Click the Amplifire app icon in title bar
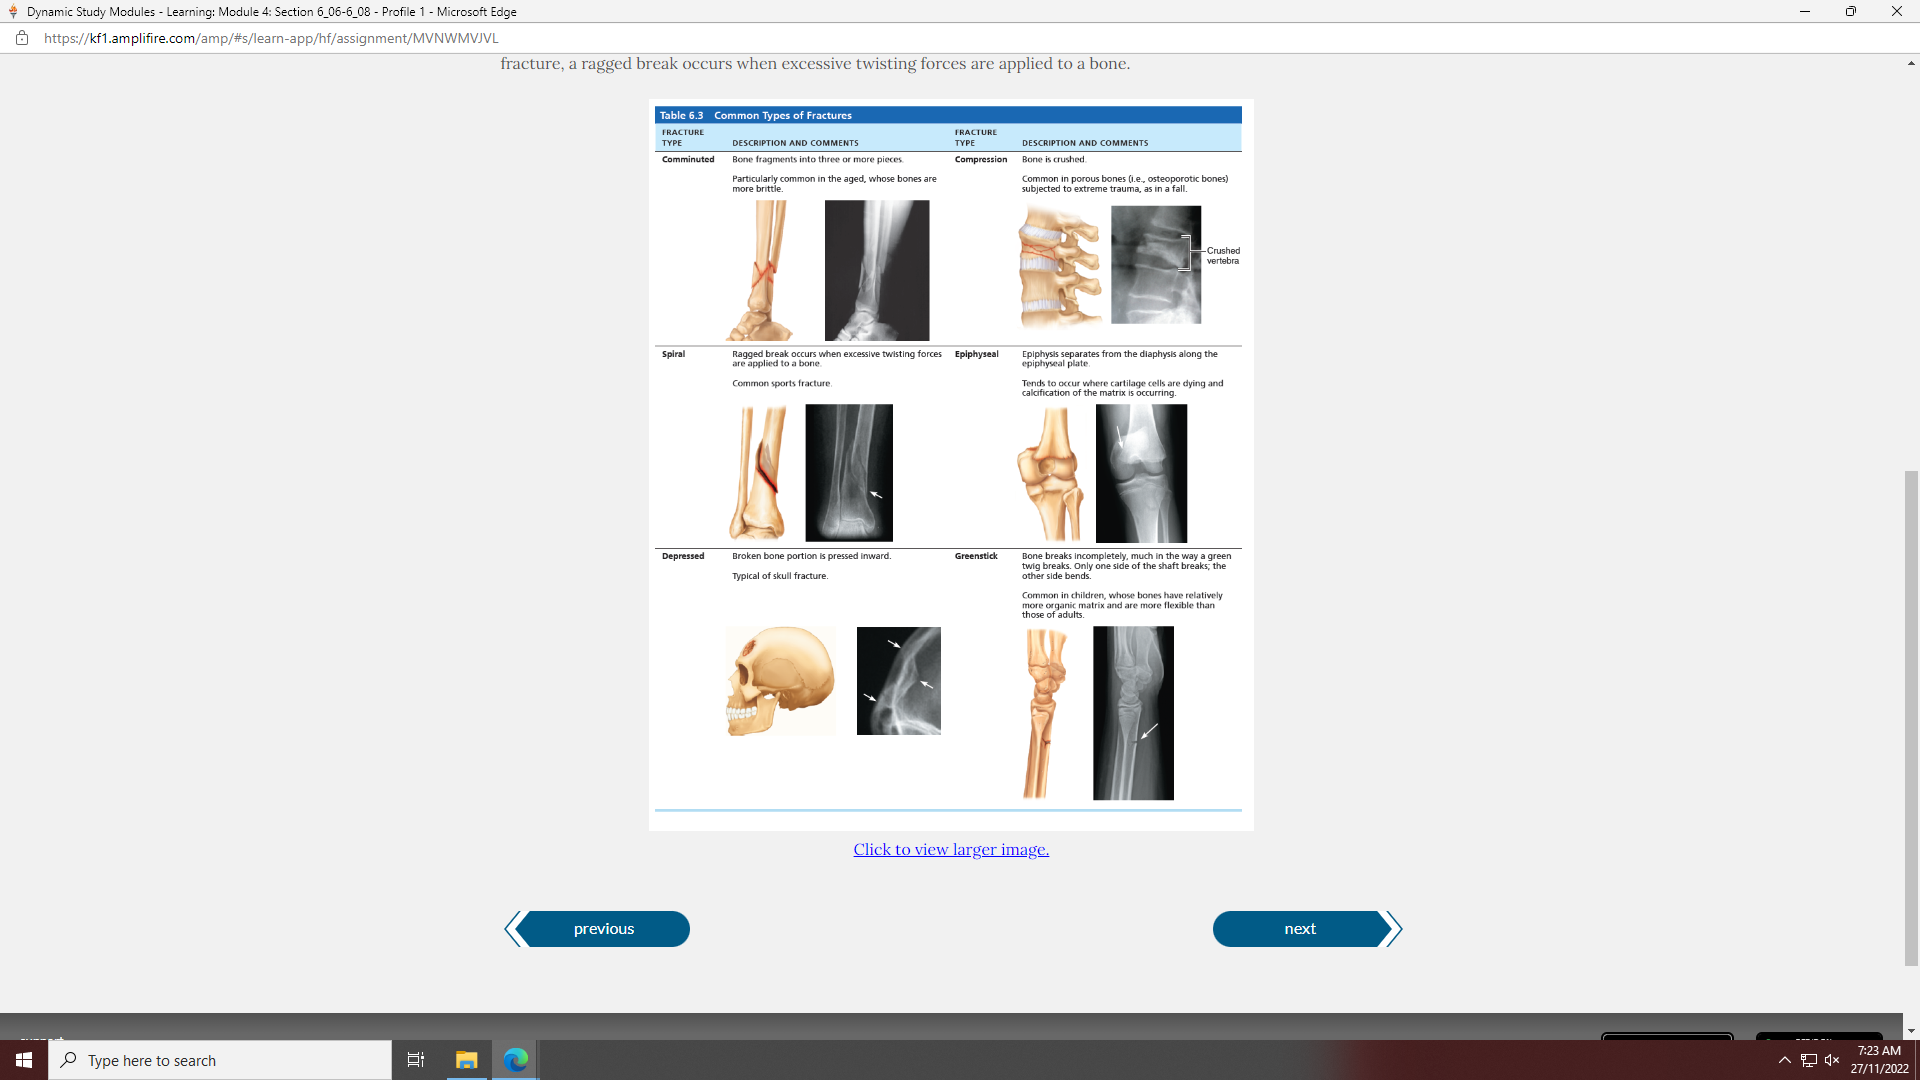1920x1080 pixels. 13,12
